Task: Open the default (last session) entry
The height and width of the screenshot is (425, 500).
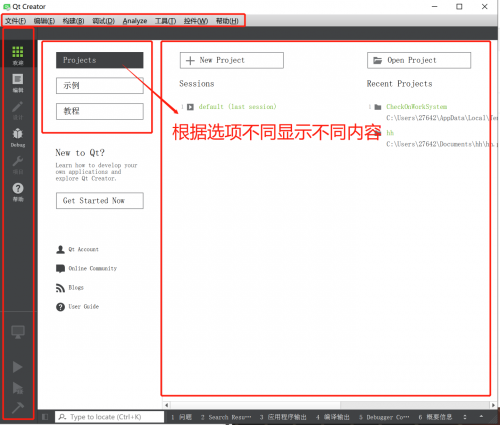Action: (237, 107)
